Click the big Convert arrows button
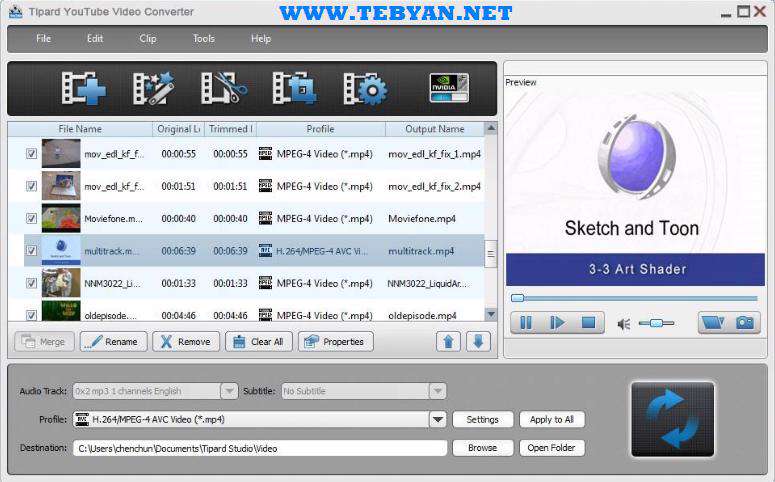Image resolution: width=775 pixels, height=482 pixels. coord(673,419)
